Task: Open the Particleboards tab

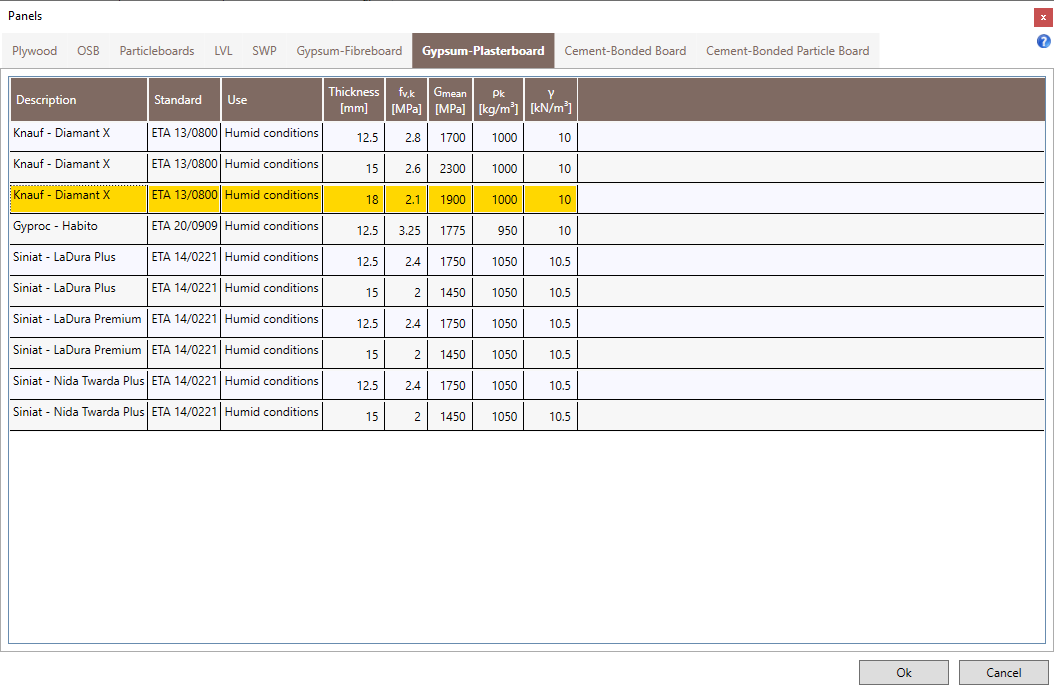Action: 157,50
